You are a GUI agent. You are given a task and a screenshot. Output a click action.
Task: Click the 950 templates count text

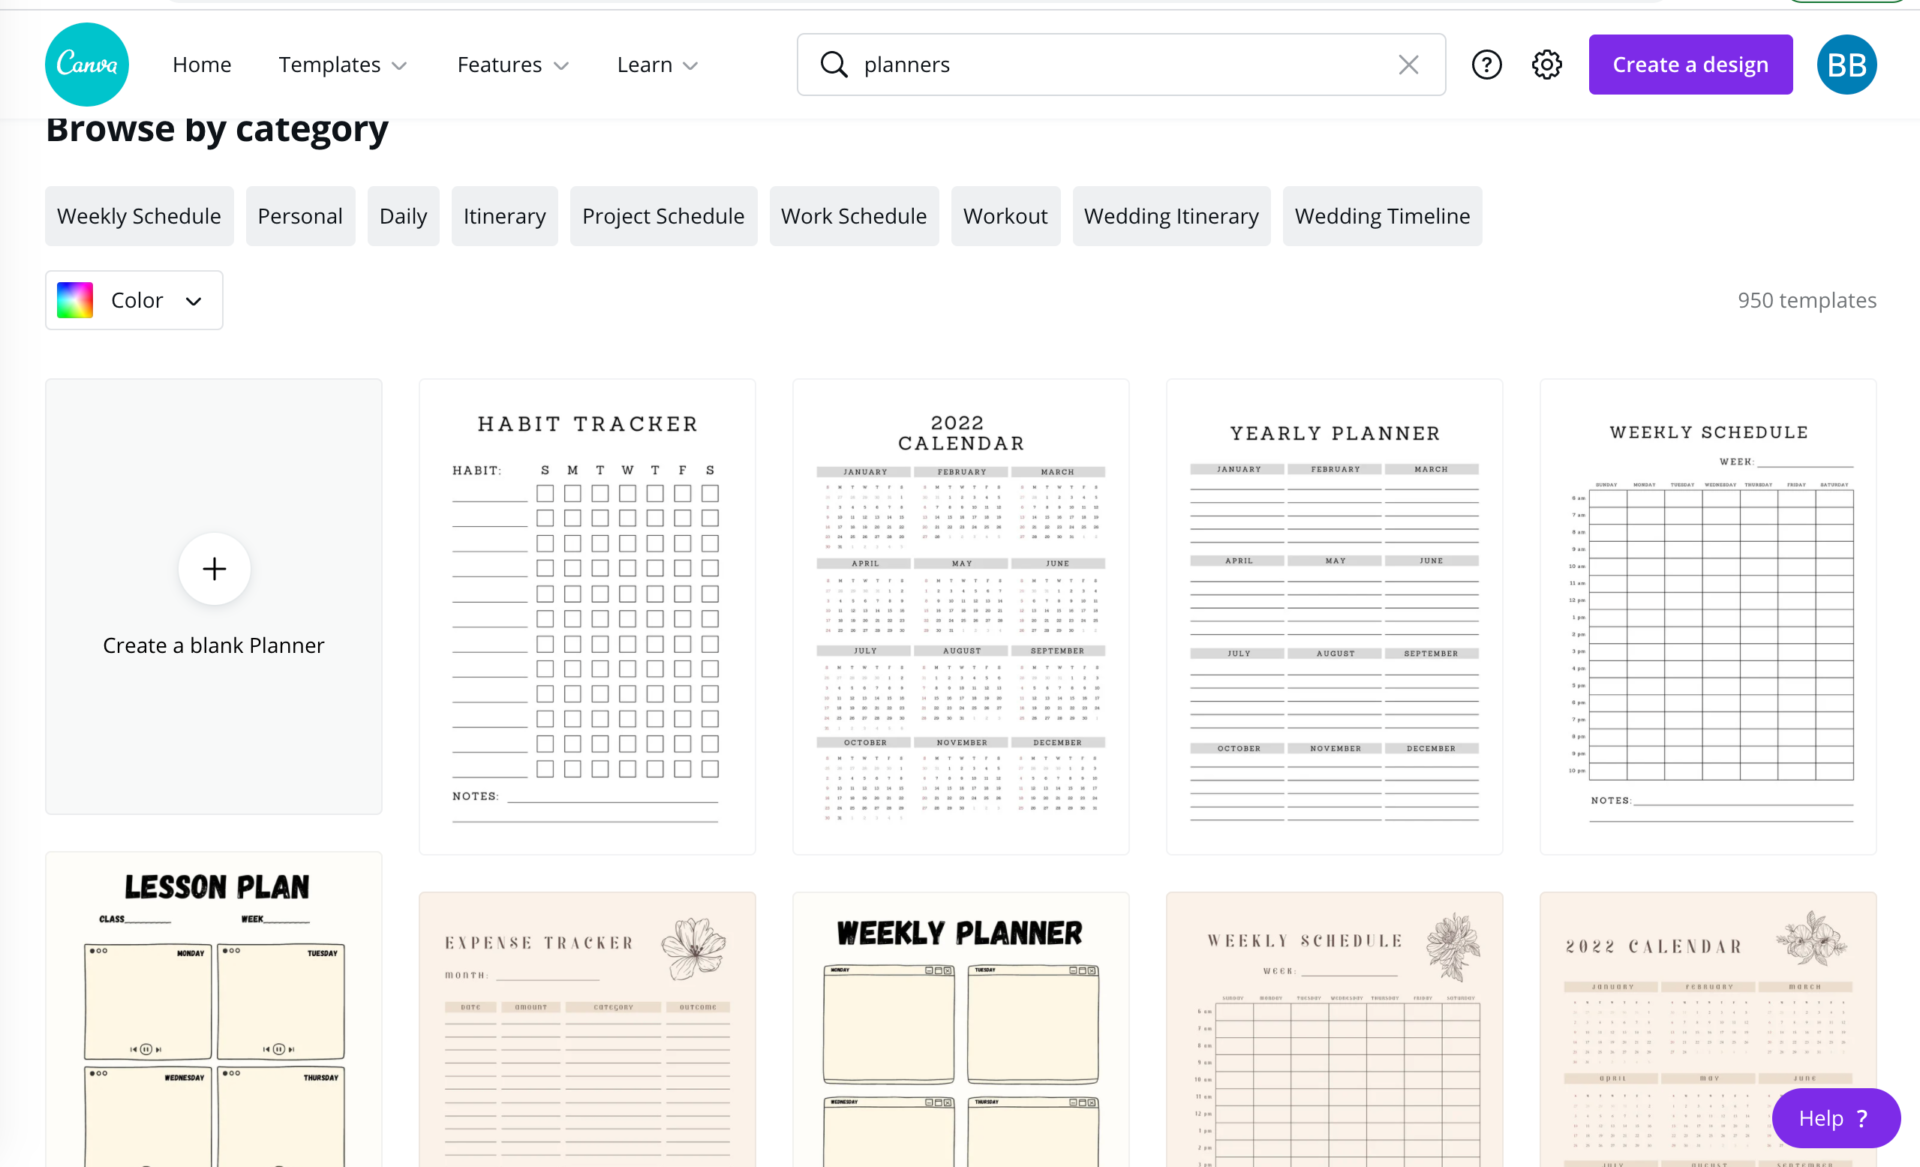click(1806, 300)
